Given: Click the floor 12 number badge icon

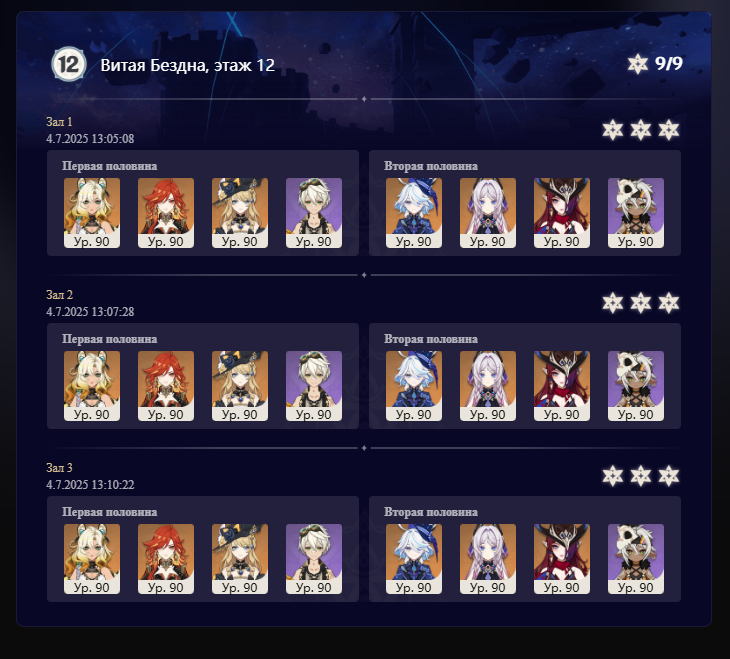Looking at the screenshot, I should [69, 64].
